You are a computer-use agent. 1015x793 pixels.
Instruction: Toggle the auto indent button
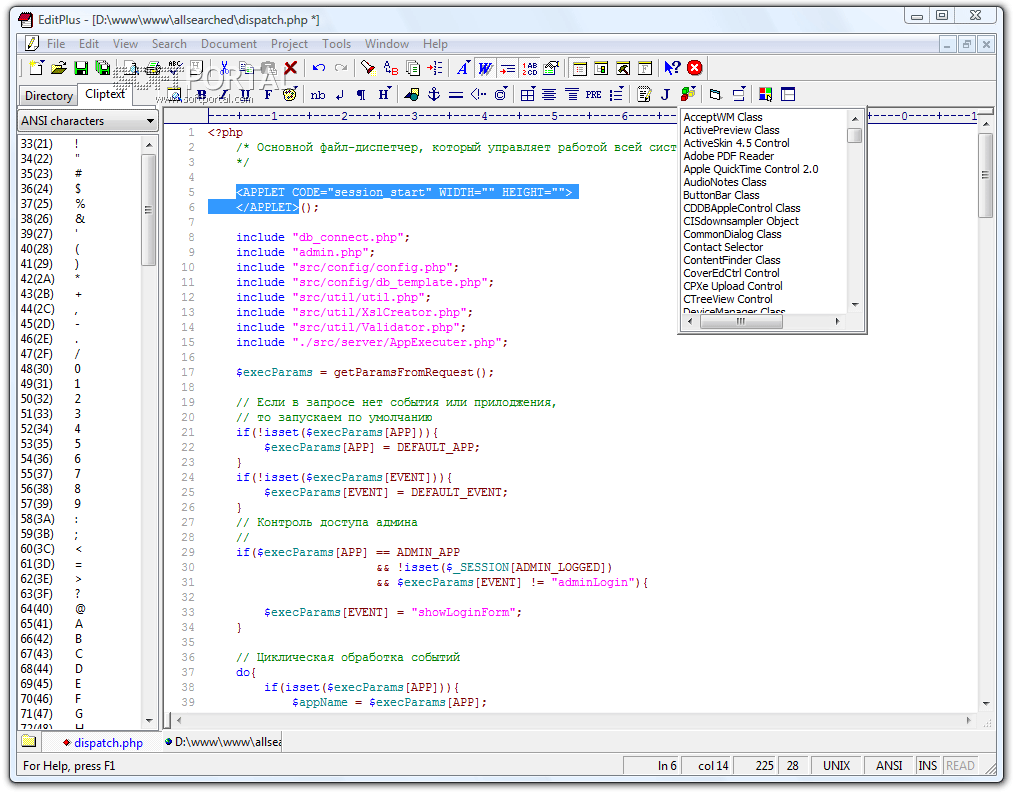pos(508,68)
